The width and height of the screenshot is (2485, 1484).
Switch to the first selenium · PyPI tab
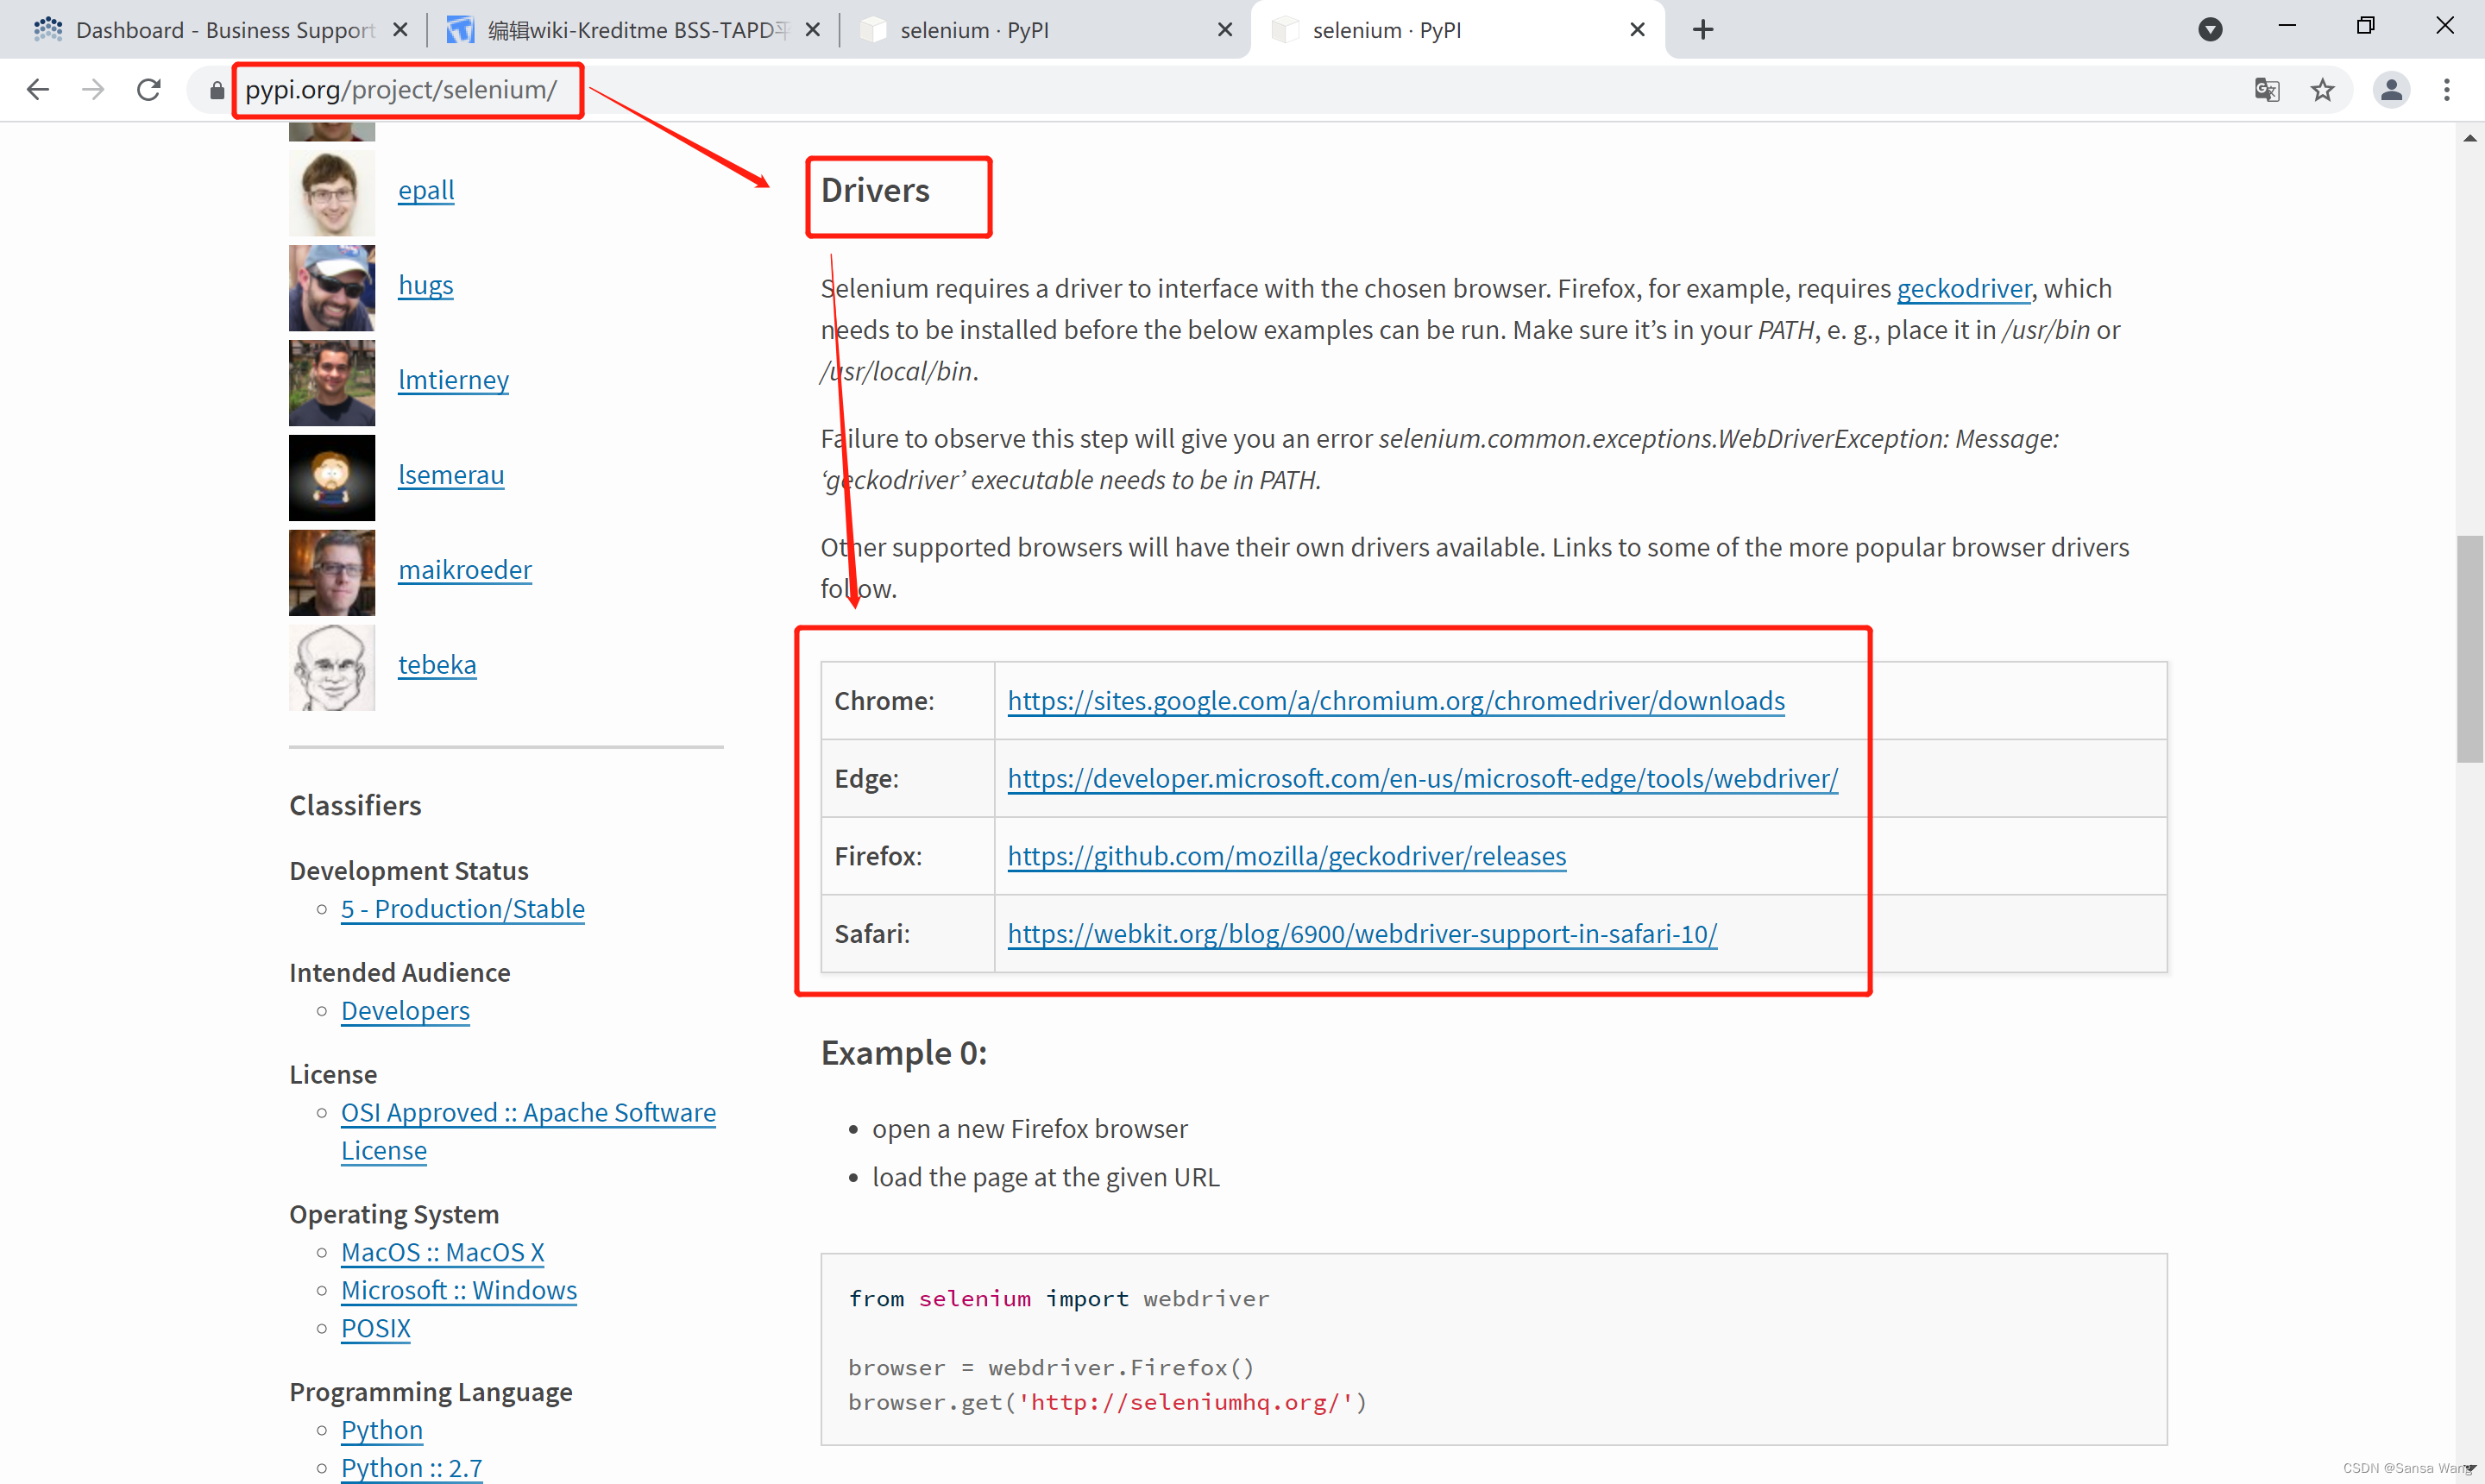(1045, 30)
